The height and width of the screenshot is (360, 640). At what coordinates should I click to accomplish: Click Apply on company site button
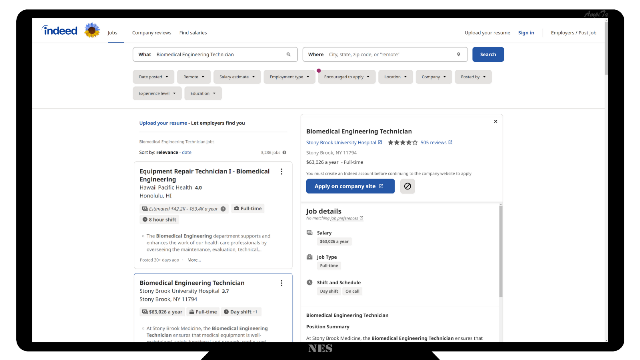(350, 186)
